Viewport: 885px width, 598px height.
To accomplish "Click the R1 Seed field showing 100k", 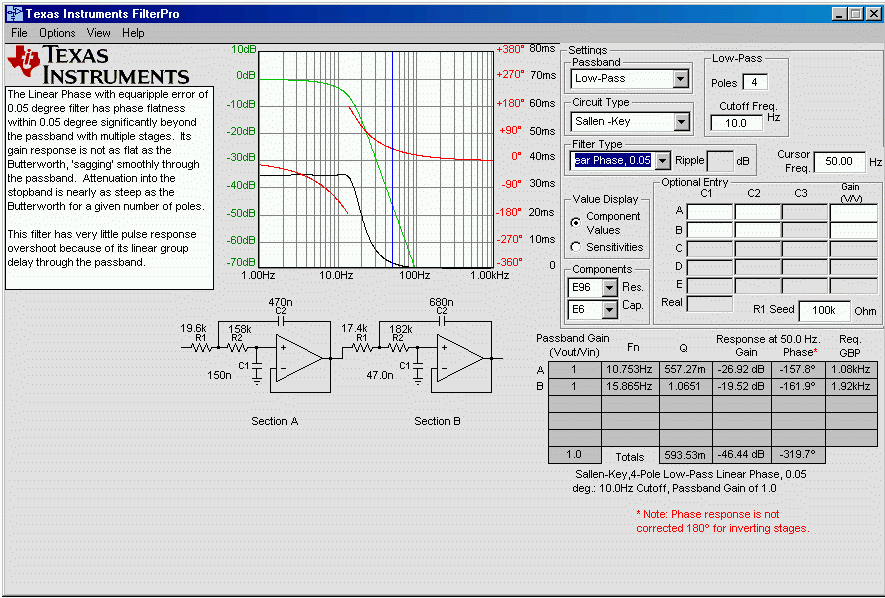I will click(x=824, y=310).
